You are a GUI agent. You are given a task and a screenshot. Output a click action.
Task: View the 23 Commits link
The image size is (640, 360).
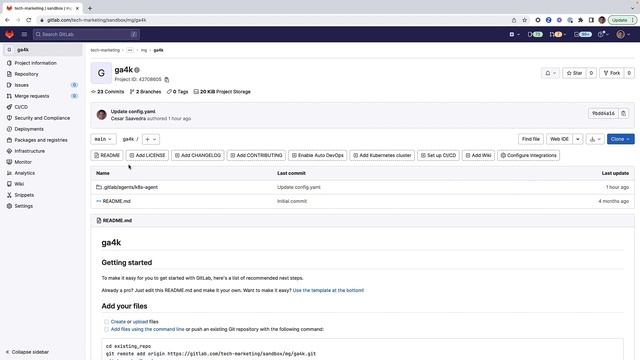click(107, 92)
